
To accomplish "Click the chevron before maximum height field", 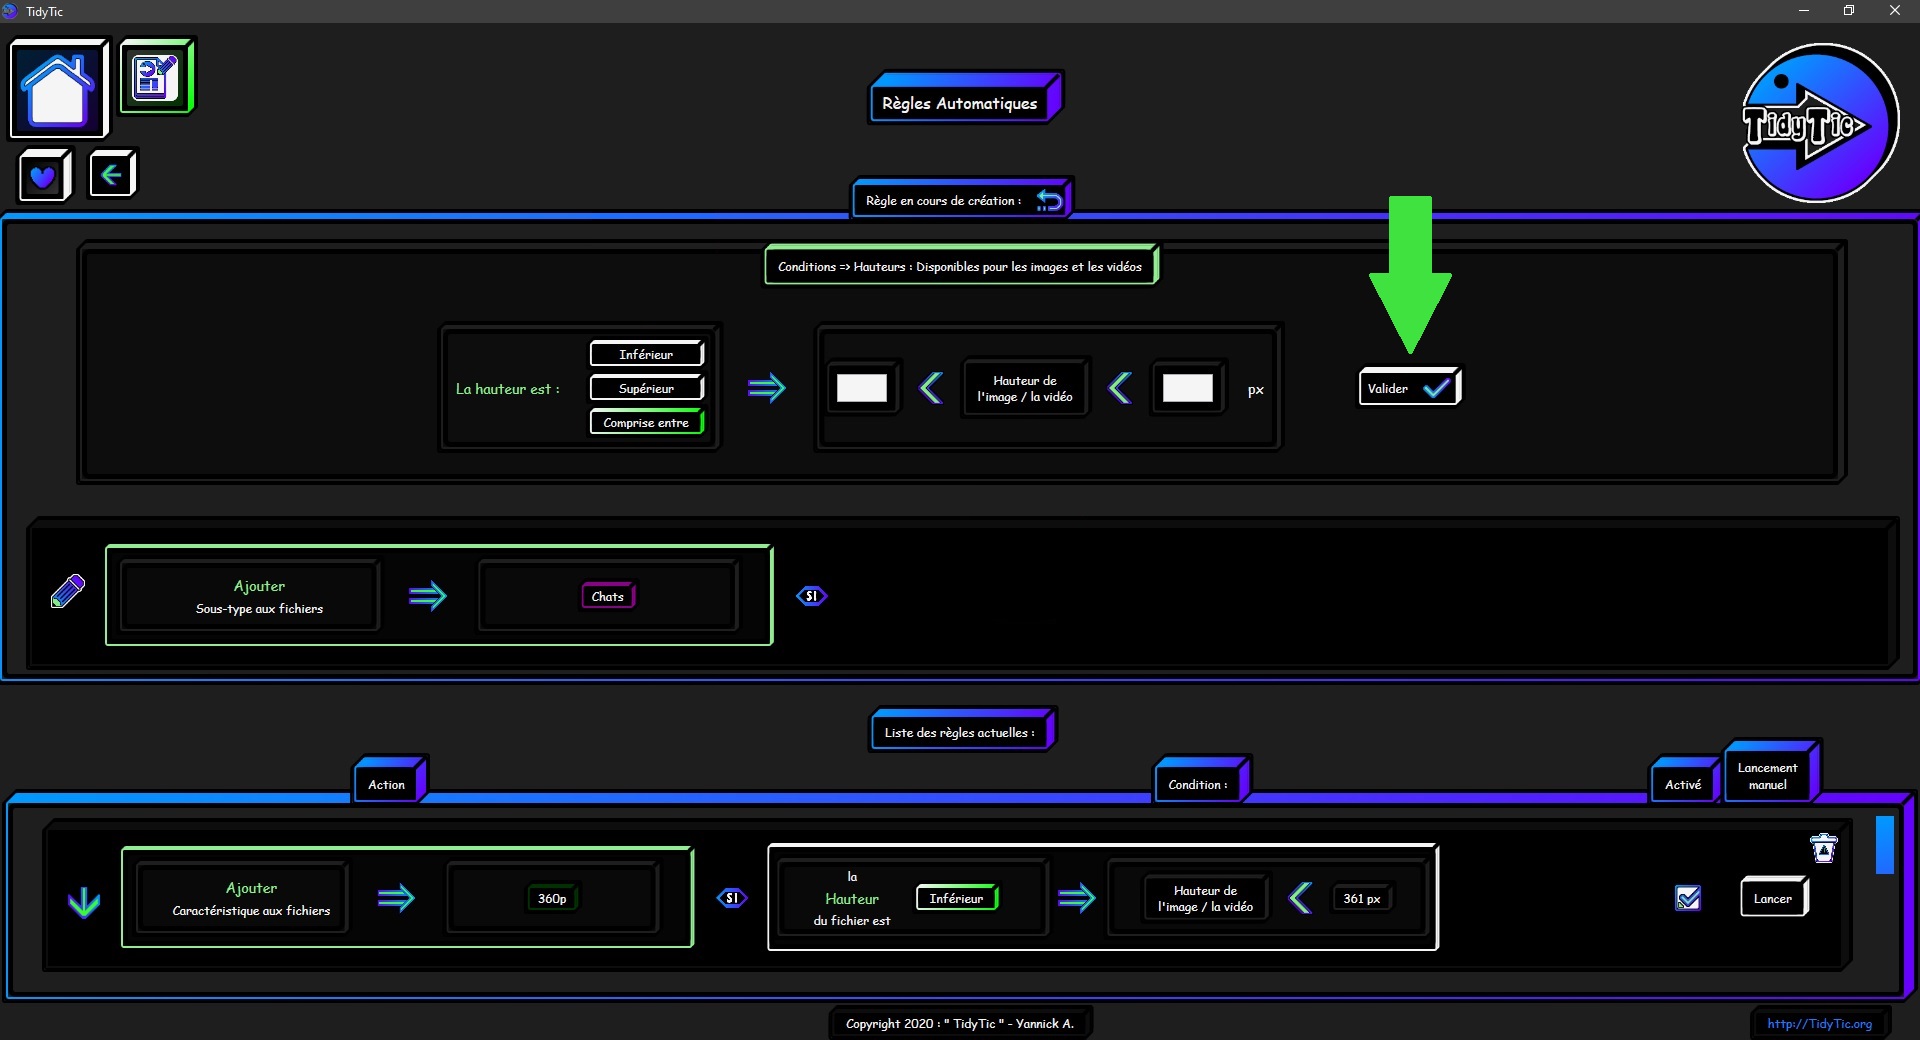I will click(x=1121, y=388).
